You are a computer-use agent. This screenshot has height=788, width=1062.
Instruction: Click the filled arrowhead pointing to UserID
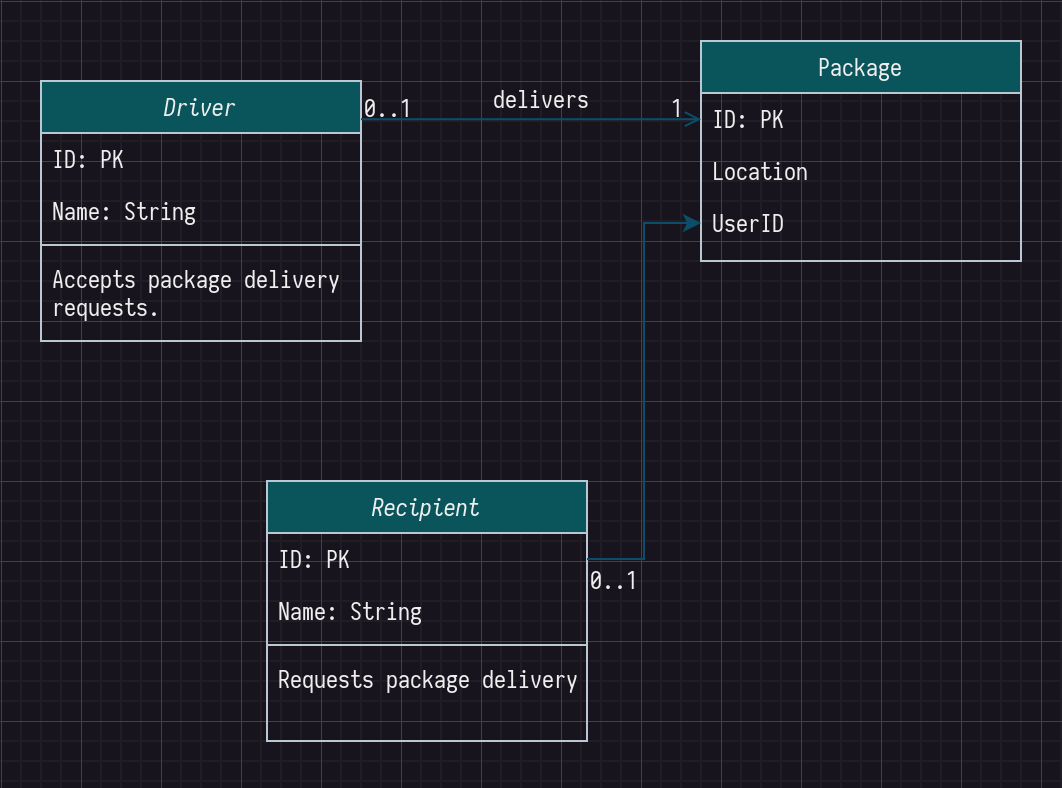(692, 223)
